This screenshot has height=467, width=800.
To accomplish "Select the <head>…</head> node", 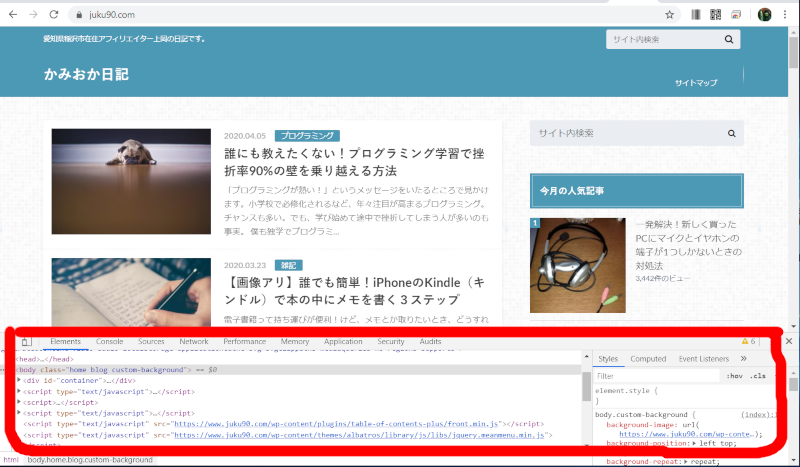I will 45,359.
